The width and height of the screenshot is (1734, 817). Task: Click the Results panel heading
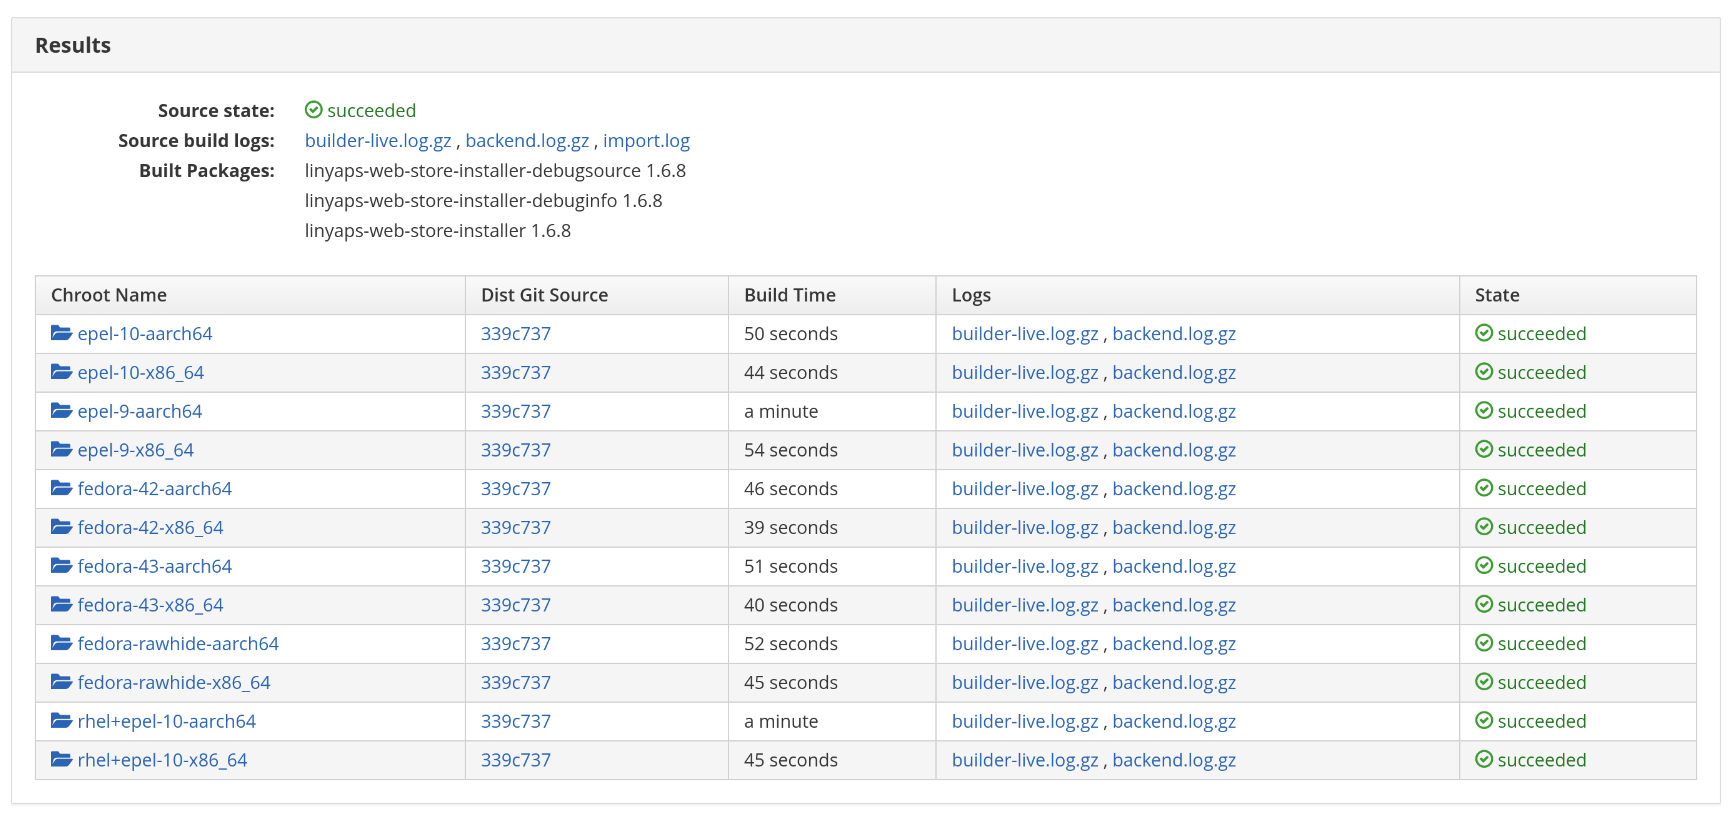tap(73, 45)
